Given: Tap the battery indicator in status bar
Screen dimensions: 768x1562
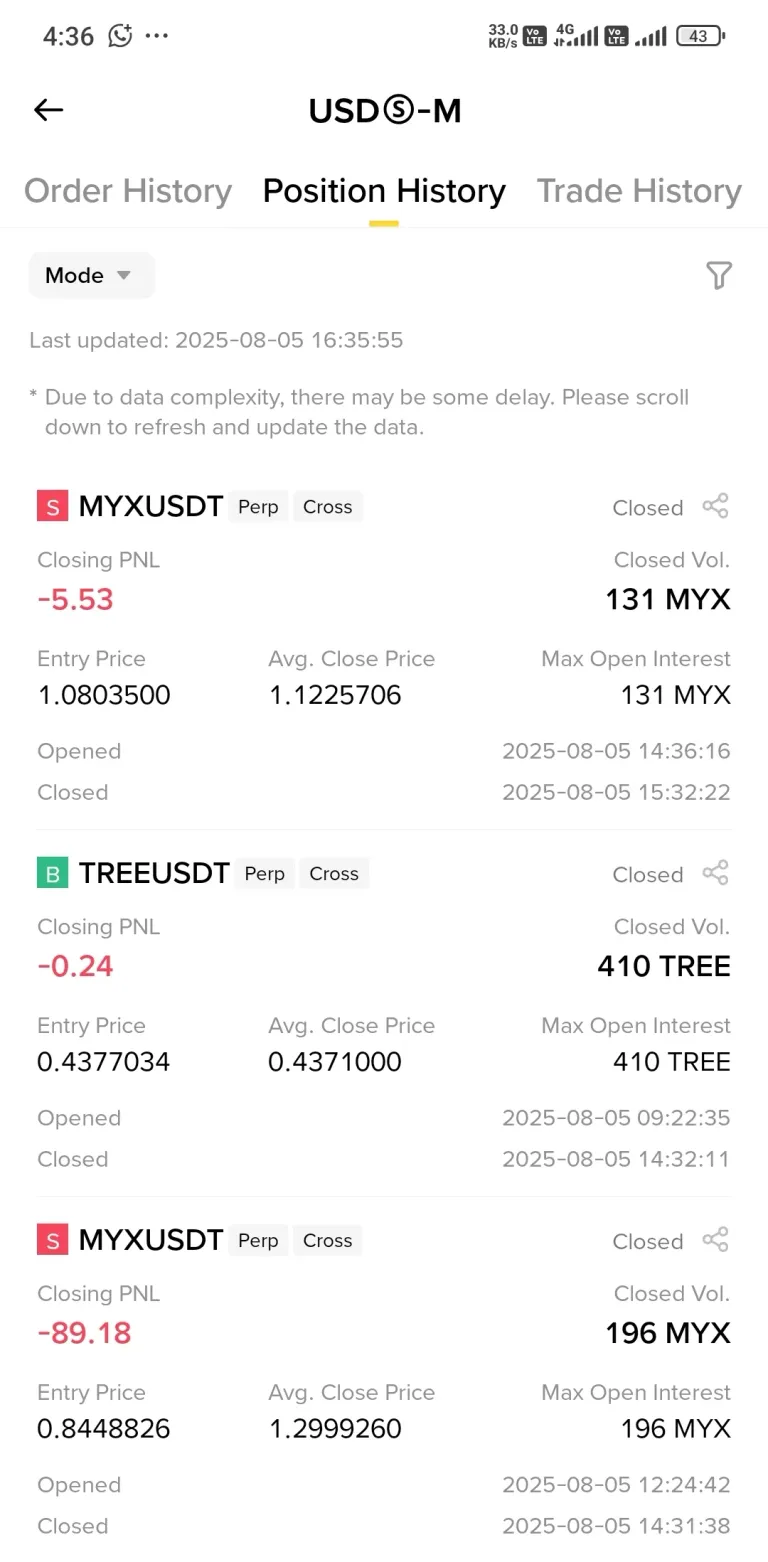Looking at the screenshot, I should click(700, 36).
